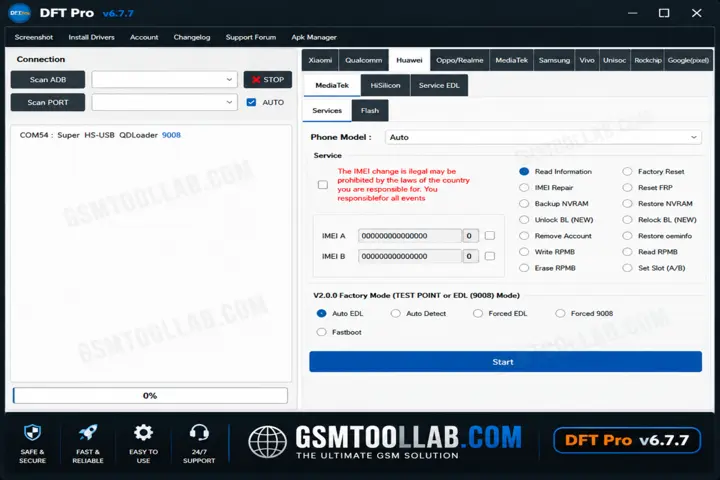Viewport: 720px width, 480px height.
Task: Select Set Slot (A/B) option
Action: (627, 268)
